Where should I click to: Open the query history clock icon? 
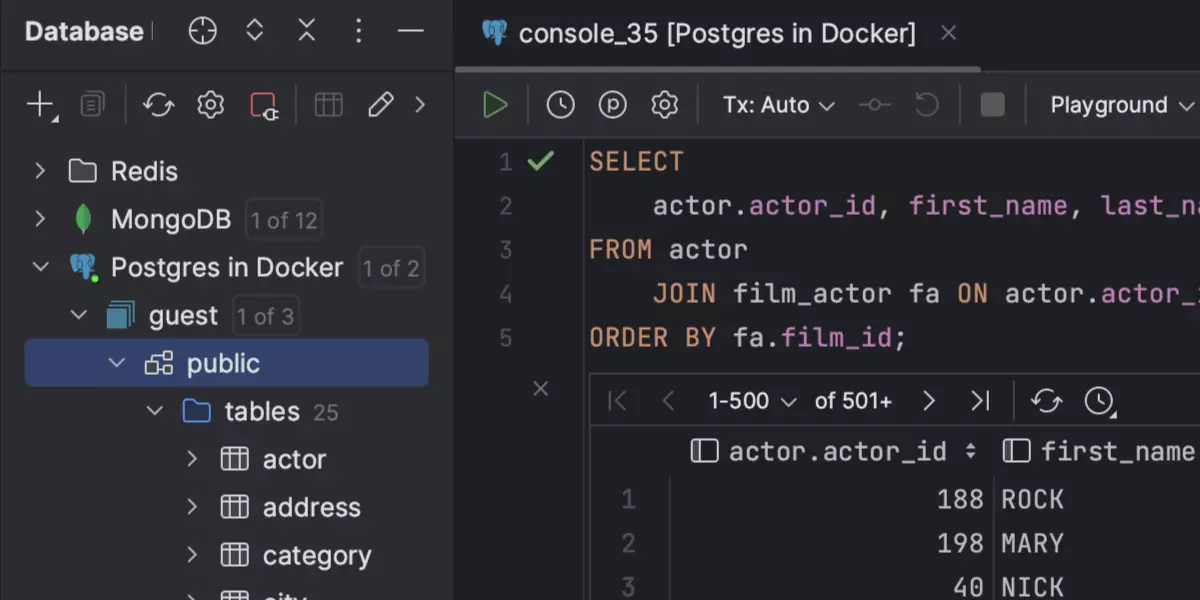pos(560,105)
